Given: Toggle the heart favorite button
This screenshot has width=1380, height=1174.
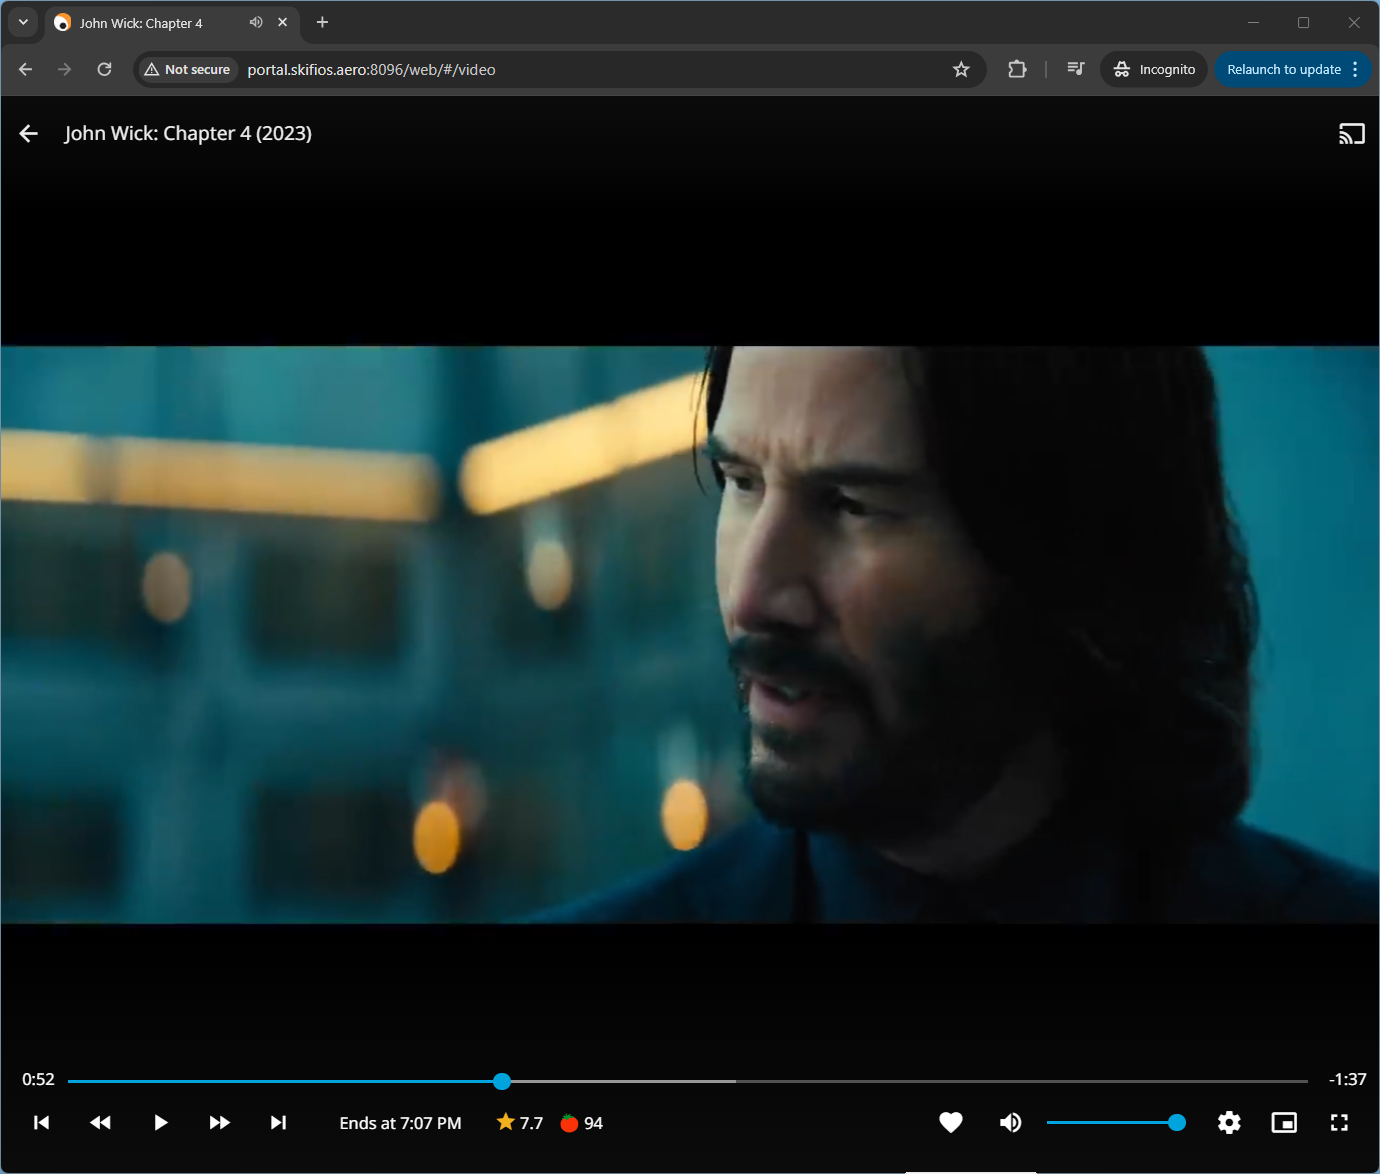Looking at the screenshot, I should click(950, 1123).
